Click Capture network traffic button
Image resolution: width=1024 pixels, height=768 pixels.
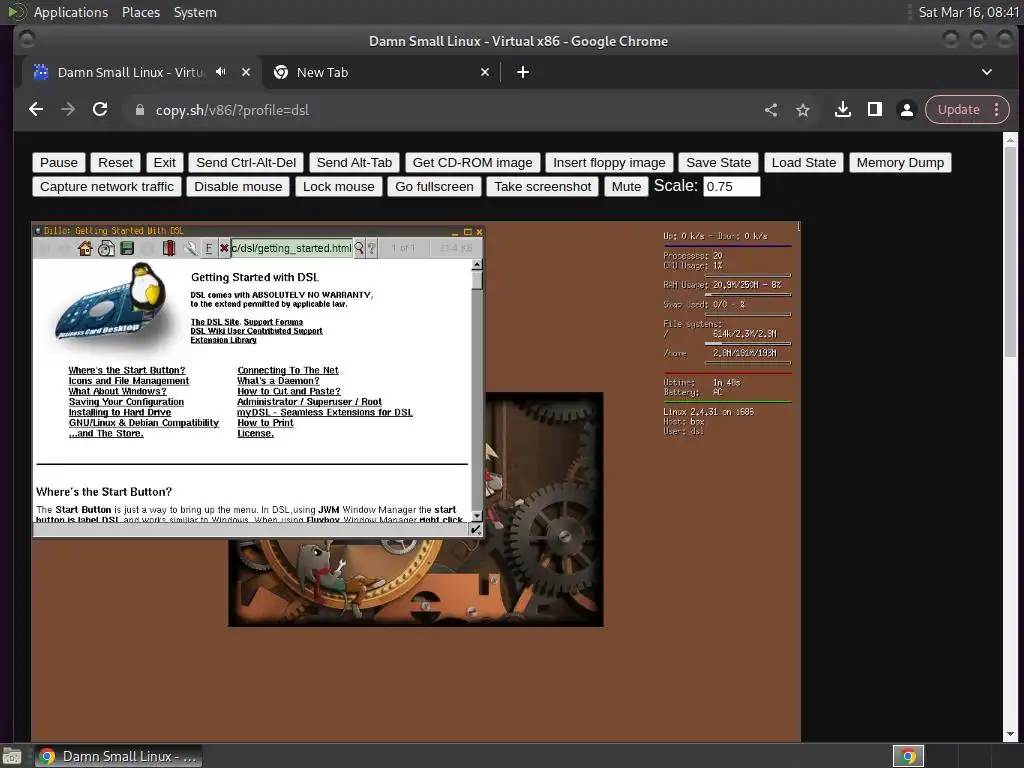(107, 187)
